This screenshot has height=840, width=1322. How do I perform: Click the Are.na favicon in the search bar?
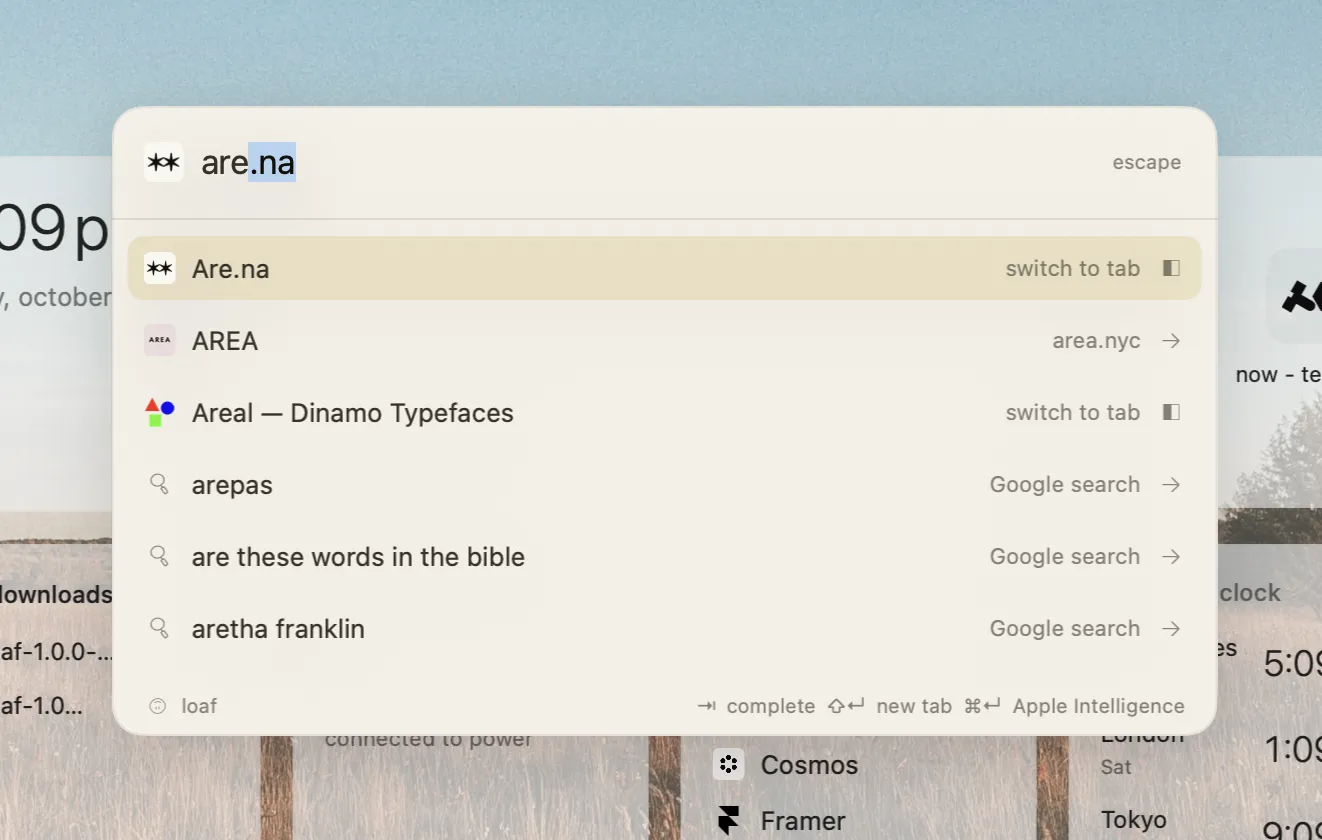coord(163,162)
